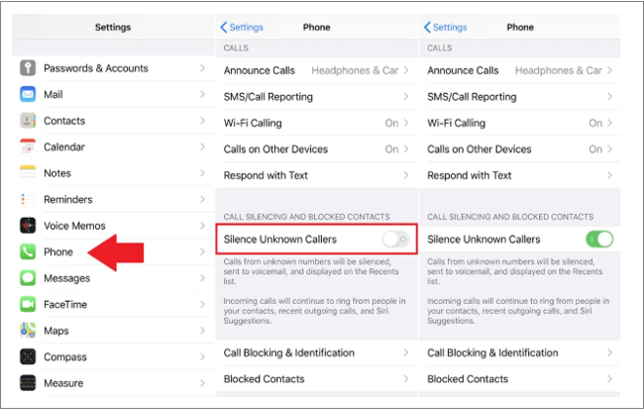
Task: Tap the Compass icon
Action: (28, 357)
